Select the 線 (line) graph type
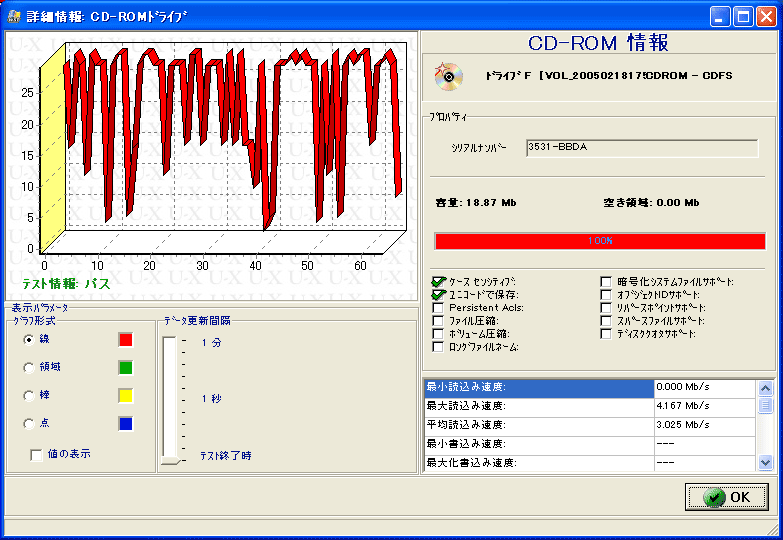This screenshot has height=540, width=783. [28, 340]
